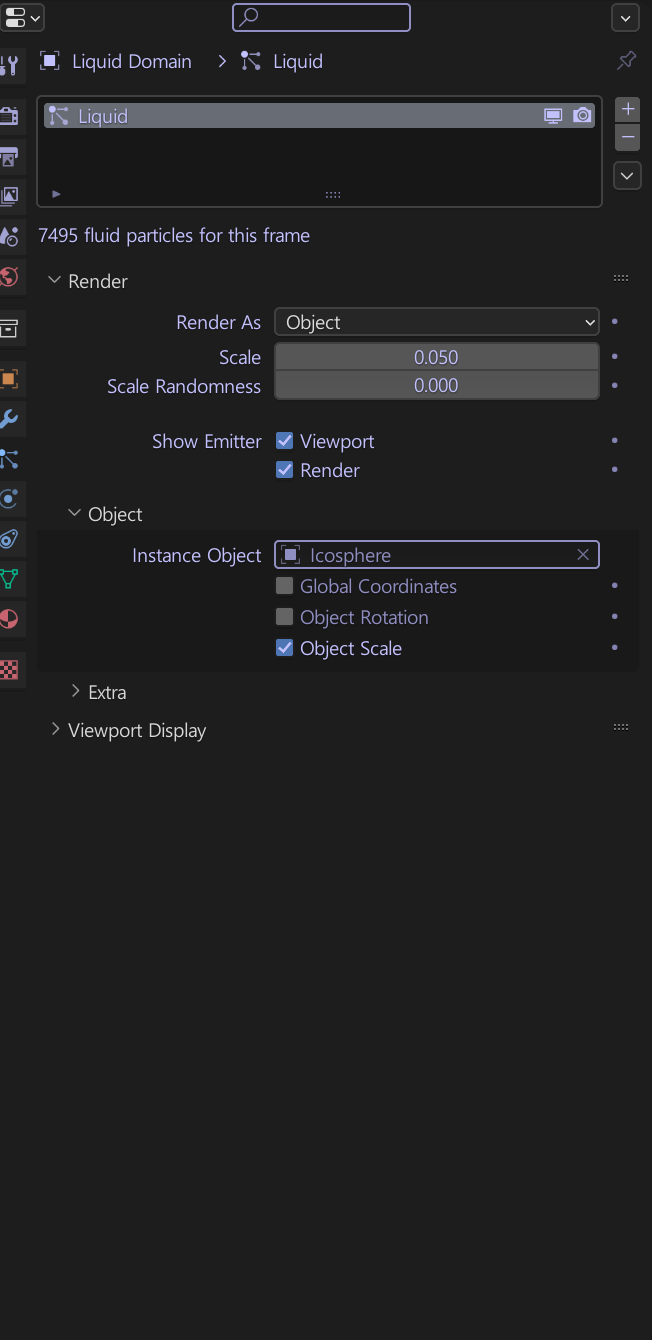Click the Scale Randomness field 0.000
The image size is (652, 1340).
pyautogui.click(x=437, y=385)
